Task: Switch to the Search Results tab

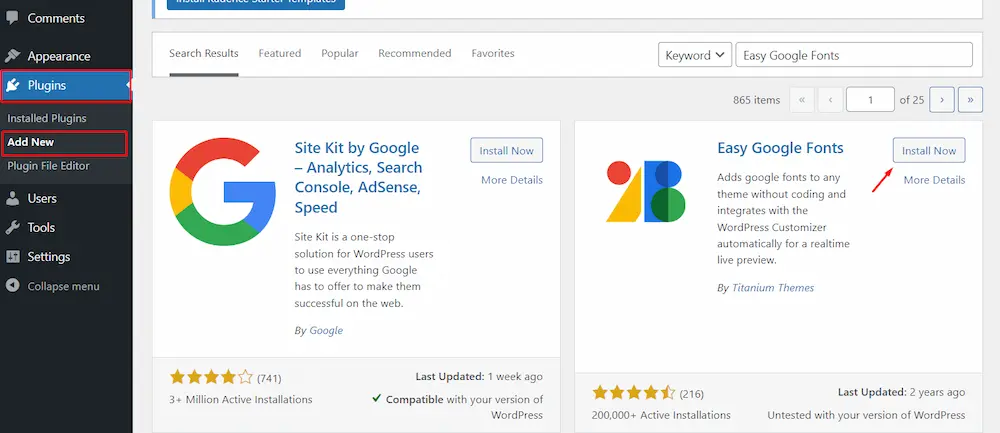Action: coord(203,54)
